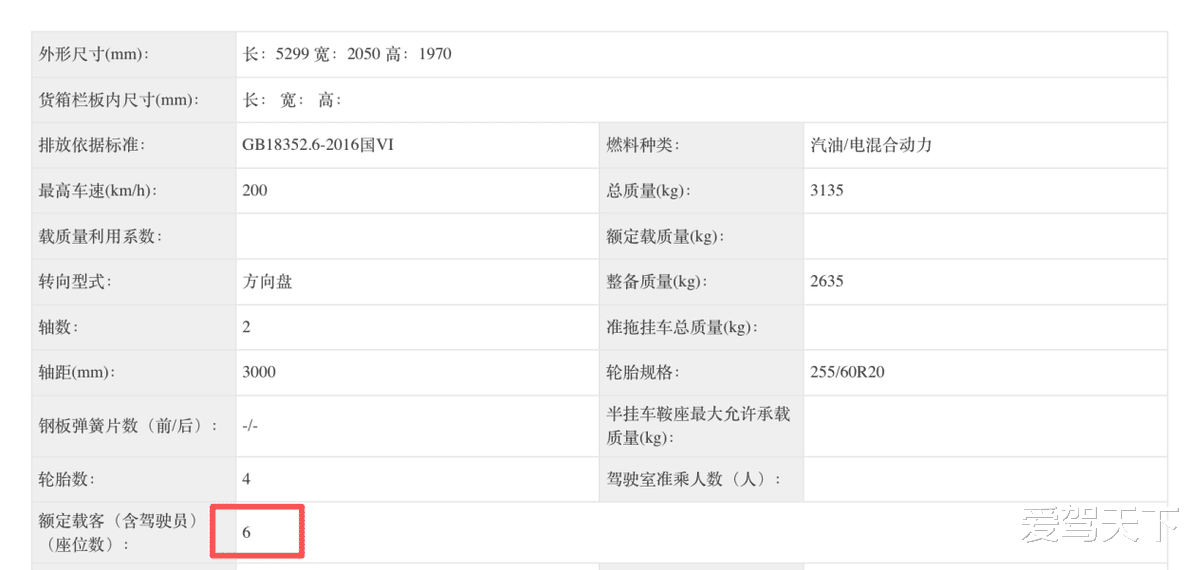Click the dimensions value 长：5299 宽：2050 高：1970
The width and height of the screenshot is (1200, 570).
coord(347,54)
